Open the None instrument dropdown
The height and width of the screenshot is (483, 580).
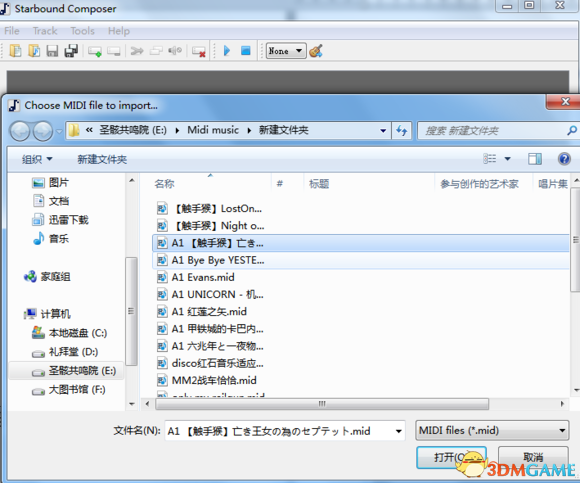click(286, 51)
